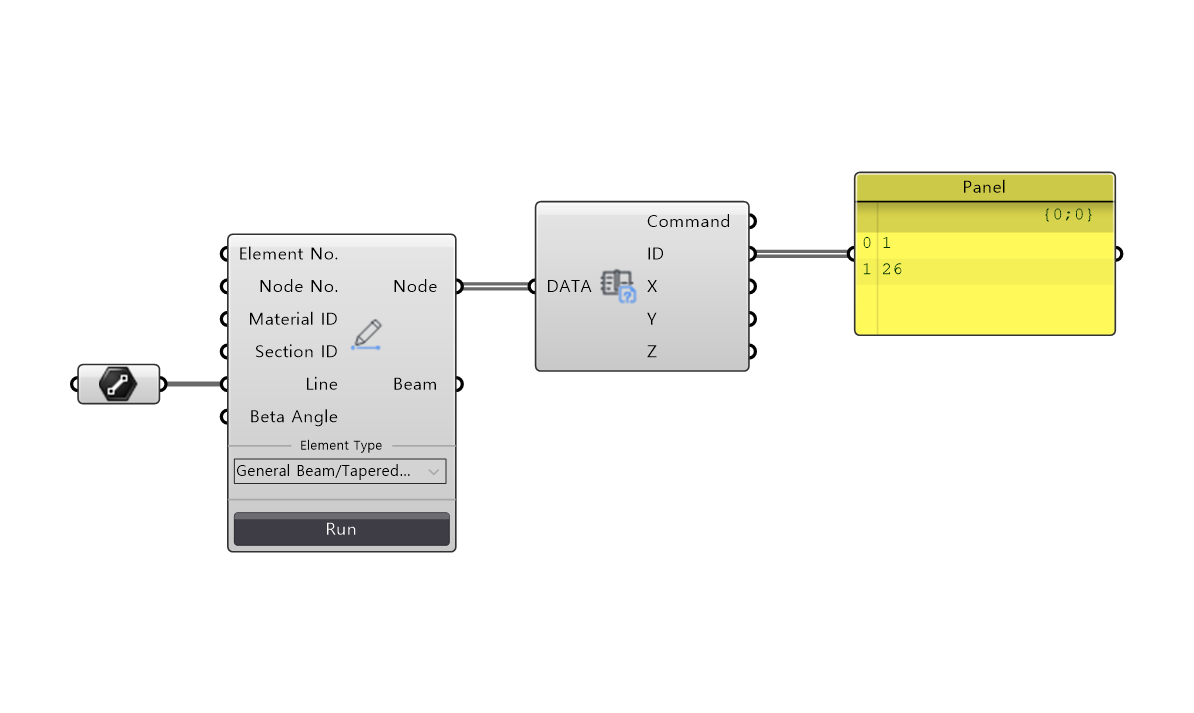
Task: Open the Element Type dropdown
Action: pos(340,471)
